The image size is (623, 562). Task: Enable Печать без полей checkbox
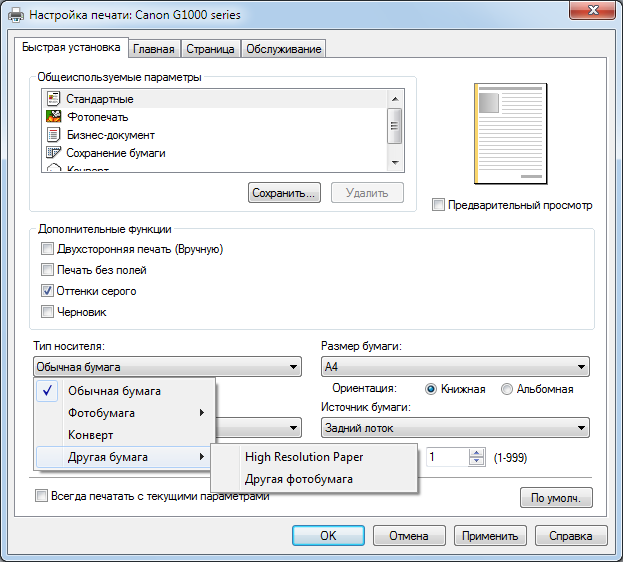pyautogui.click(x=47, y=269)
